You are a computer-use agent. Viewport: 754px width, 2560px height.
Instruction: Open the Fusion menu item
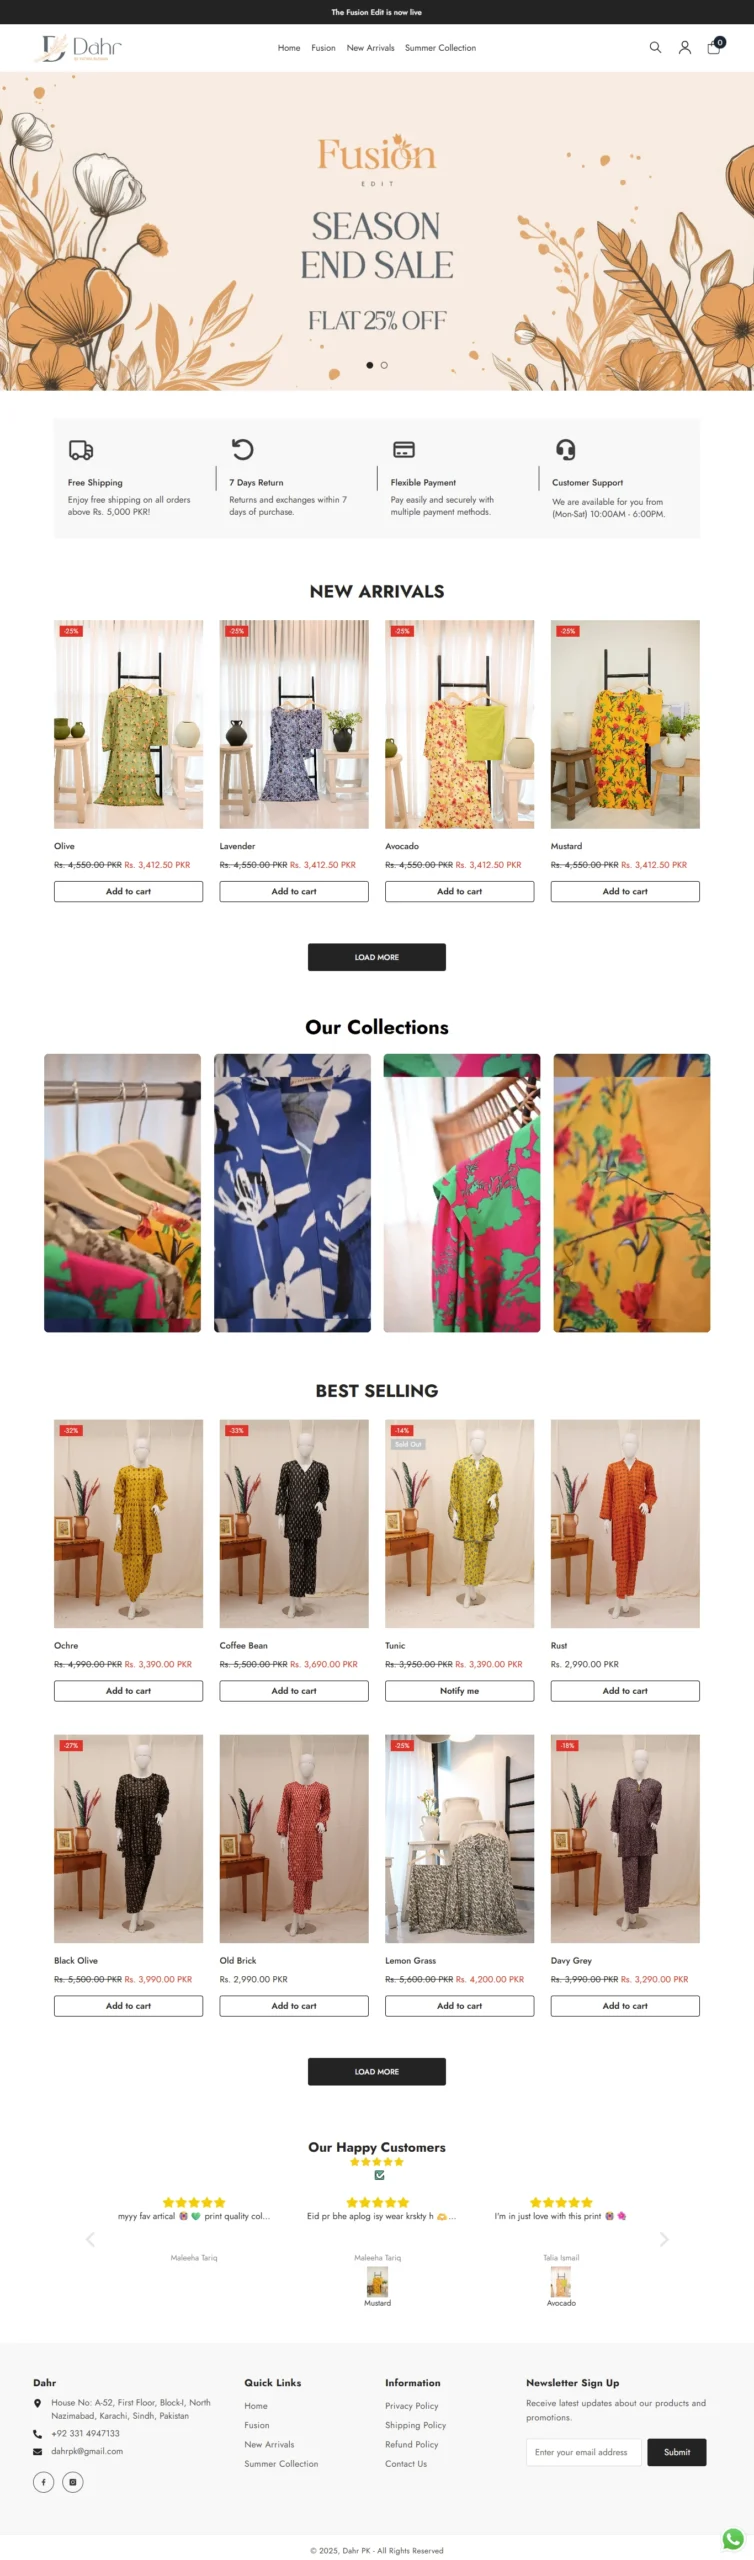click(x=323, y=48)
